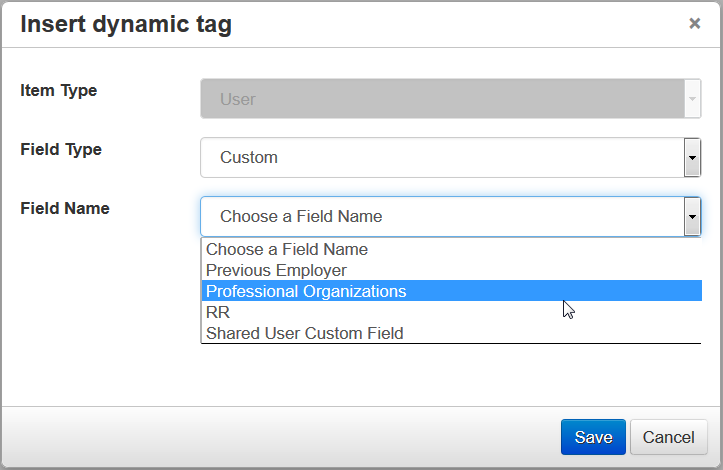Image resolution: width=723 pixels, height=470 pixels.
Task: Click the Item Type label
Action: [x=59, y=90]
